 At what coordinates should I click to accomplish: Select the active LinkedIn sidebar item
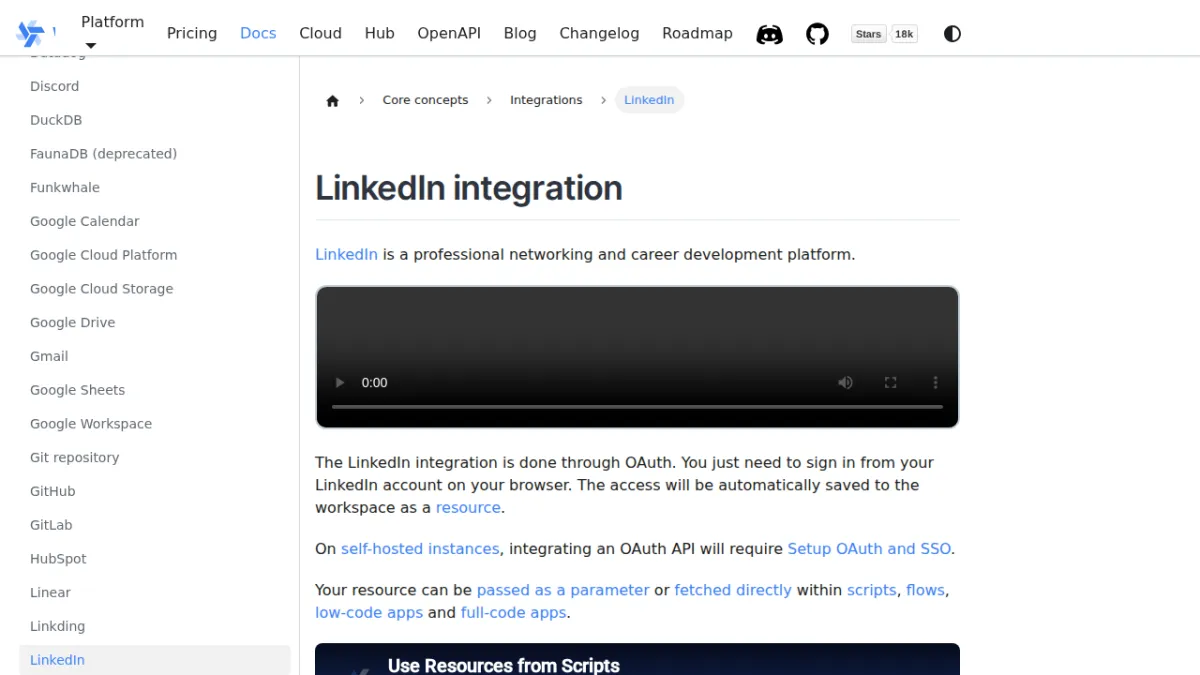pos(155,660)
